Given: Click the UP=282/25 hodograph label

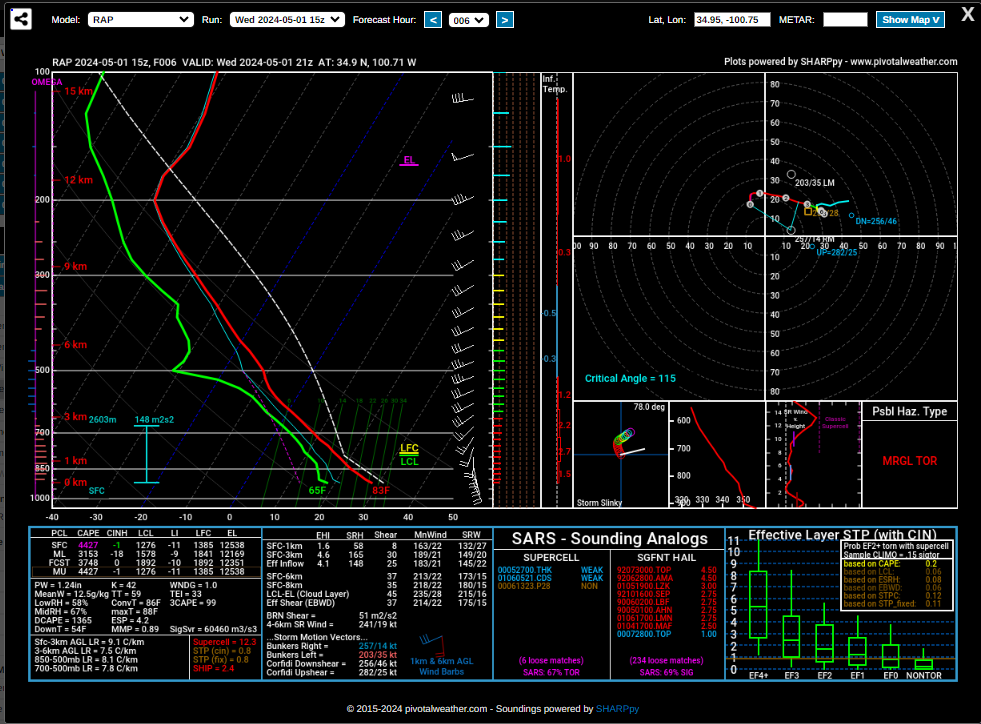Looking at the screenshot, I should (x=836, y=252).
